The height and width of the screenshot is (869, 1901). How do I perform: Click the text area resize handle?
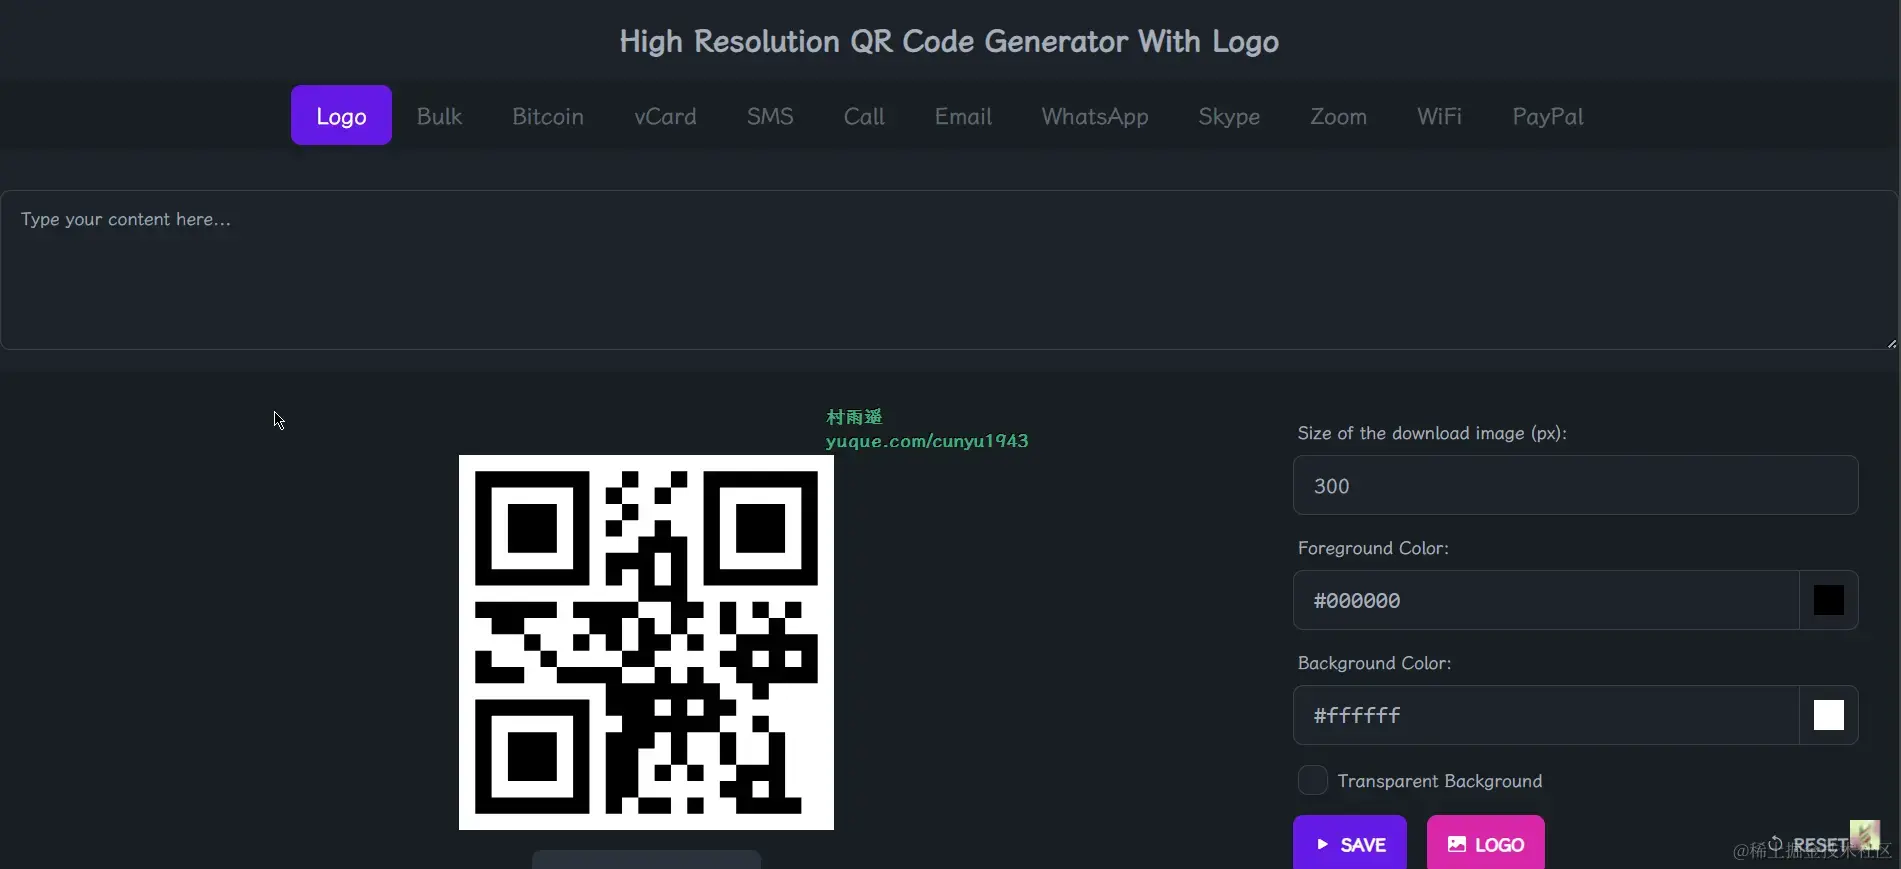(x=1891, y=343)
